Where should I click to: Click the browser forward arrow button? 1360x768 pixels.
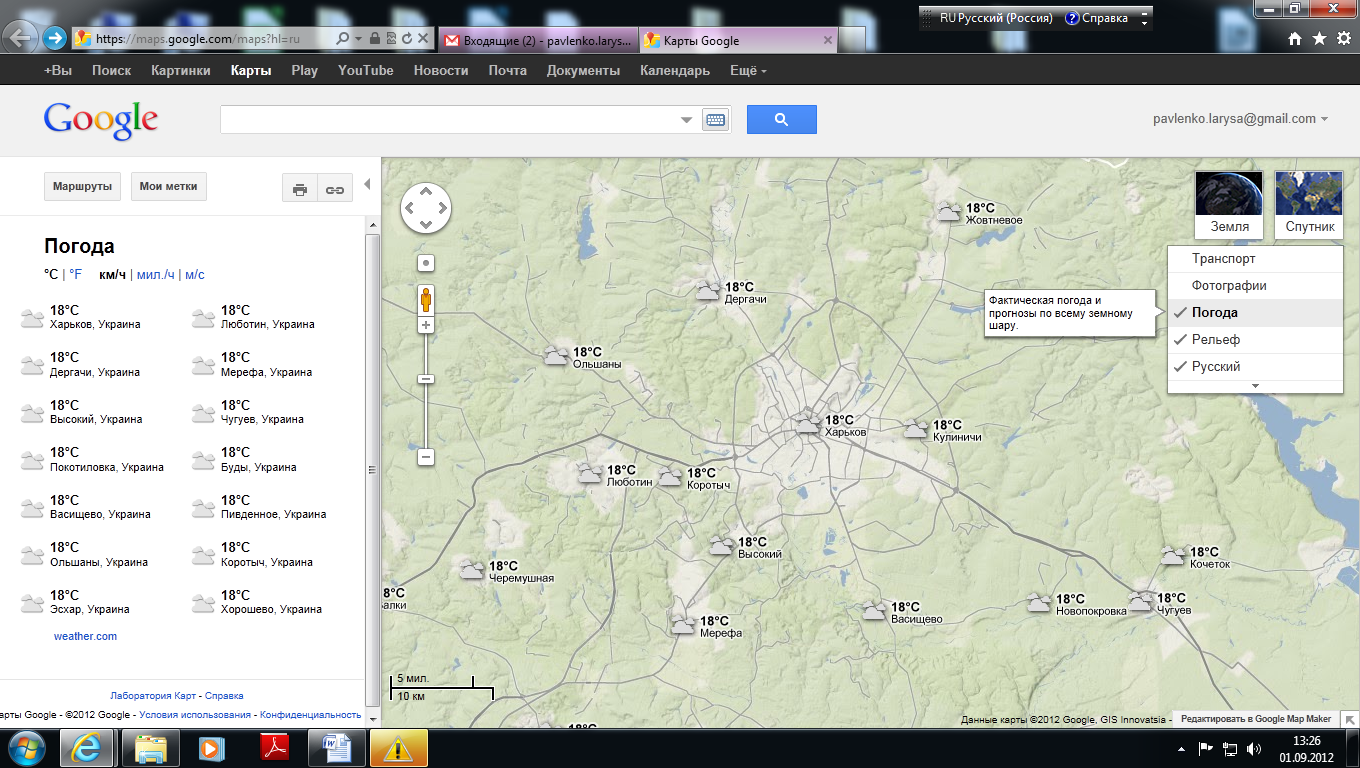(x=54, y=39)
